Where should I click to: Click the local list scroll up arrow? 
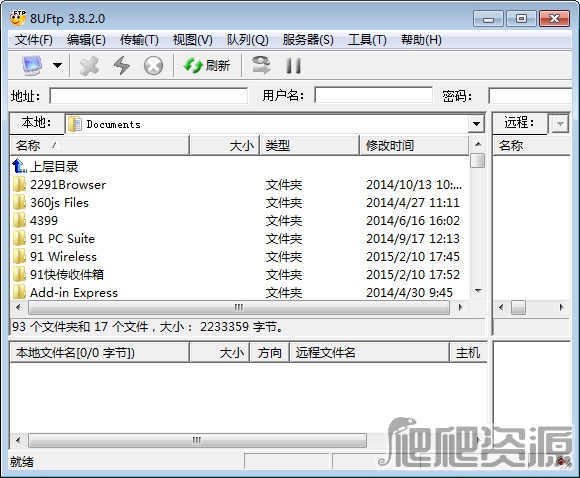[478, 144]
